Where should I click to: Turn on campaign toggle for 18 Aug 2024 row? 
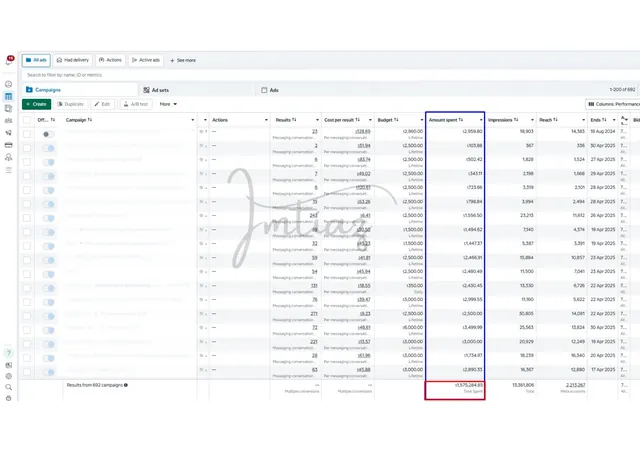pos(48,134)
